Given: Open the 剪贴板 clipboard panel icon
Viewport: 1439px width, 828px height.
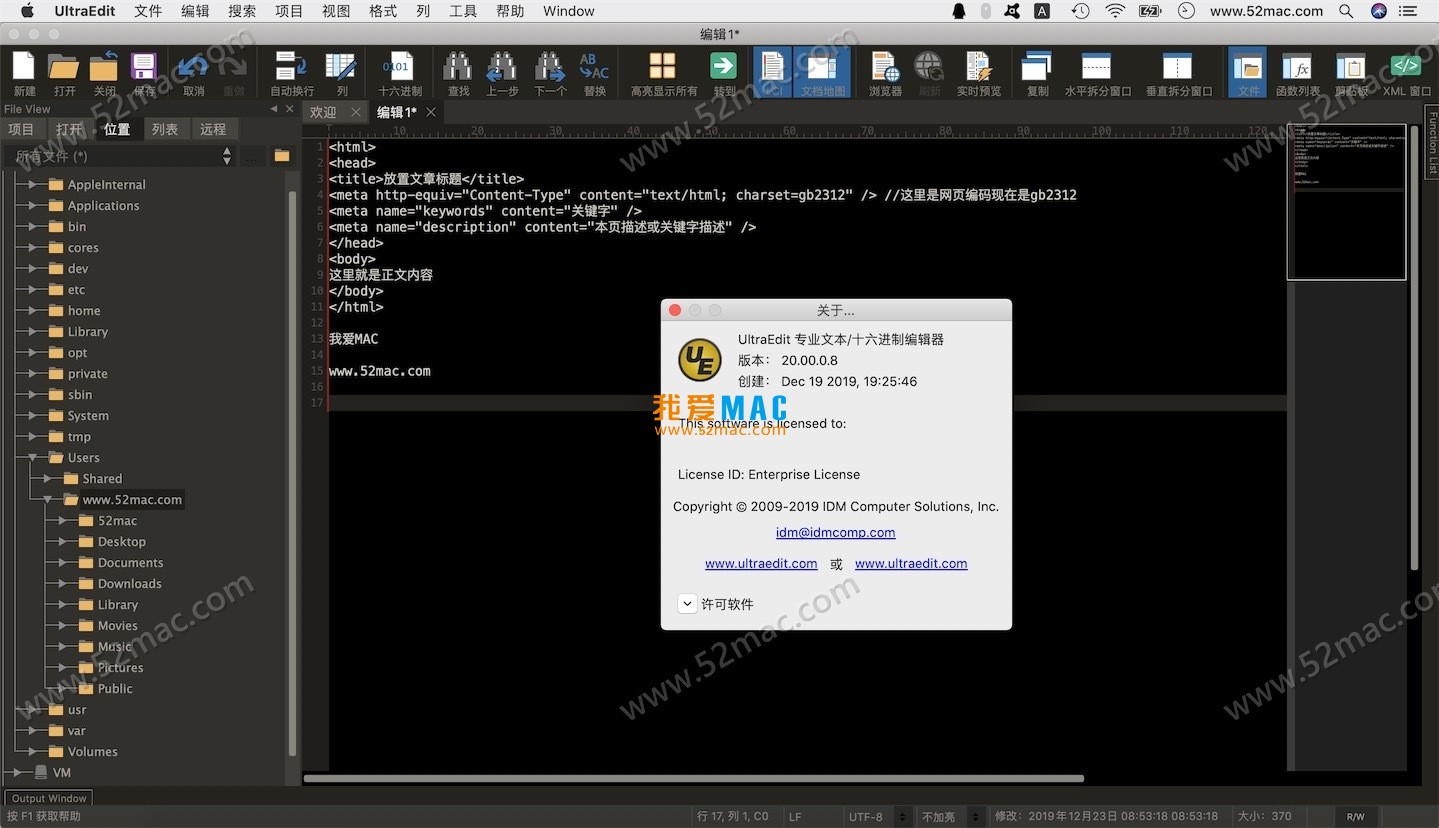Looking at the screenshot, I should click(1351, 72).
